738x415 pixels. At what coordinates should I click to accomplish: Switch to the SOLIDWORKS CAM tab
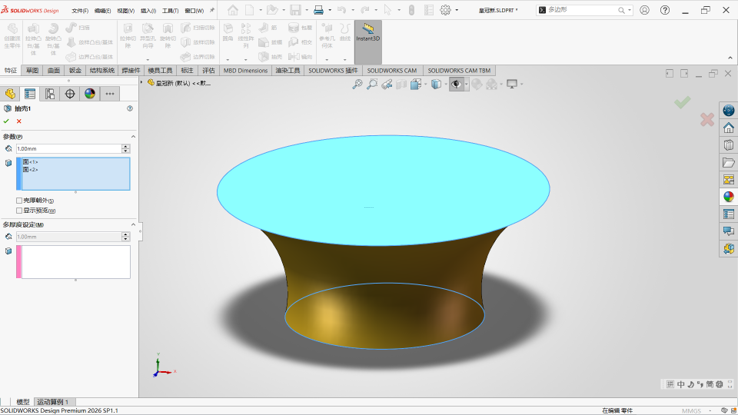click(x=392, y=71)
